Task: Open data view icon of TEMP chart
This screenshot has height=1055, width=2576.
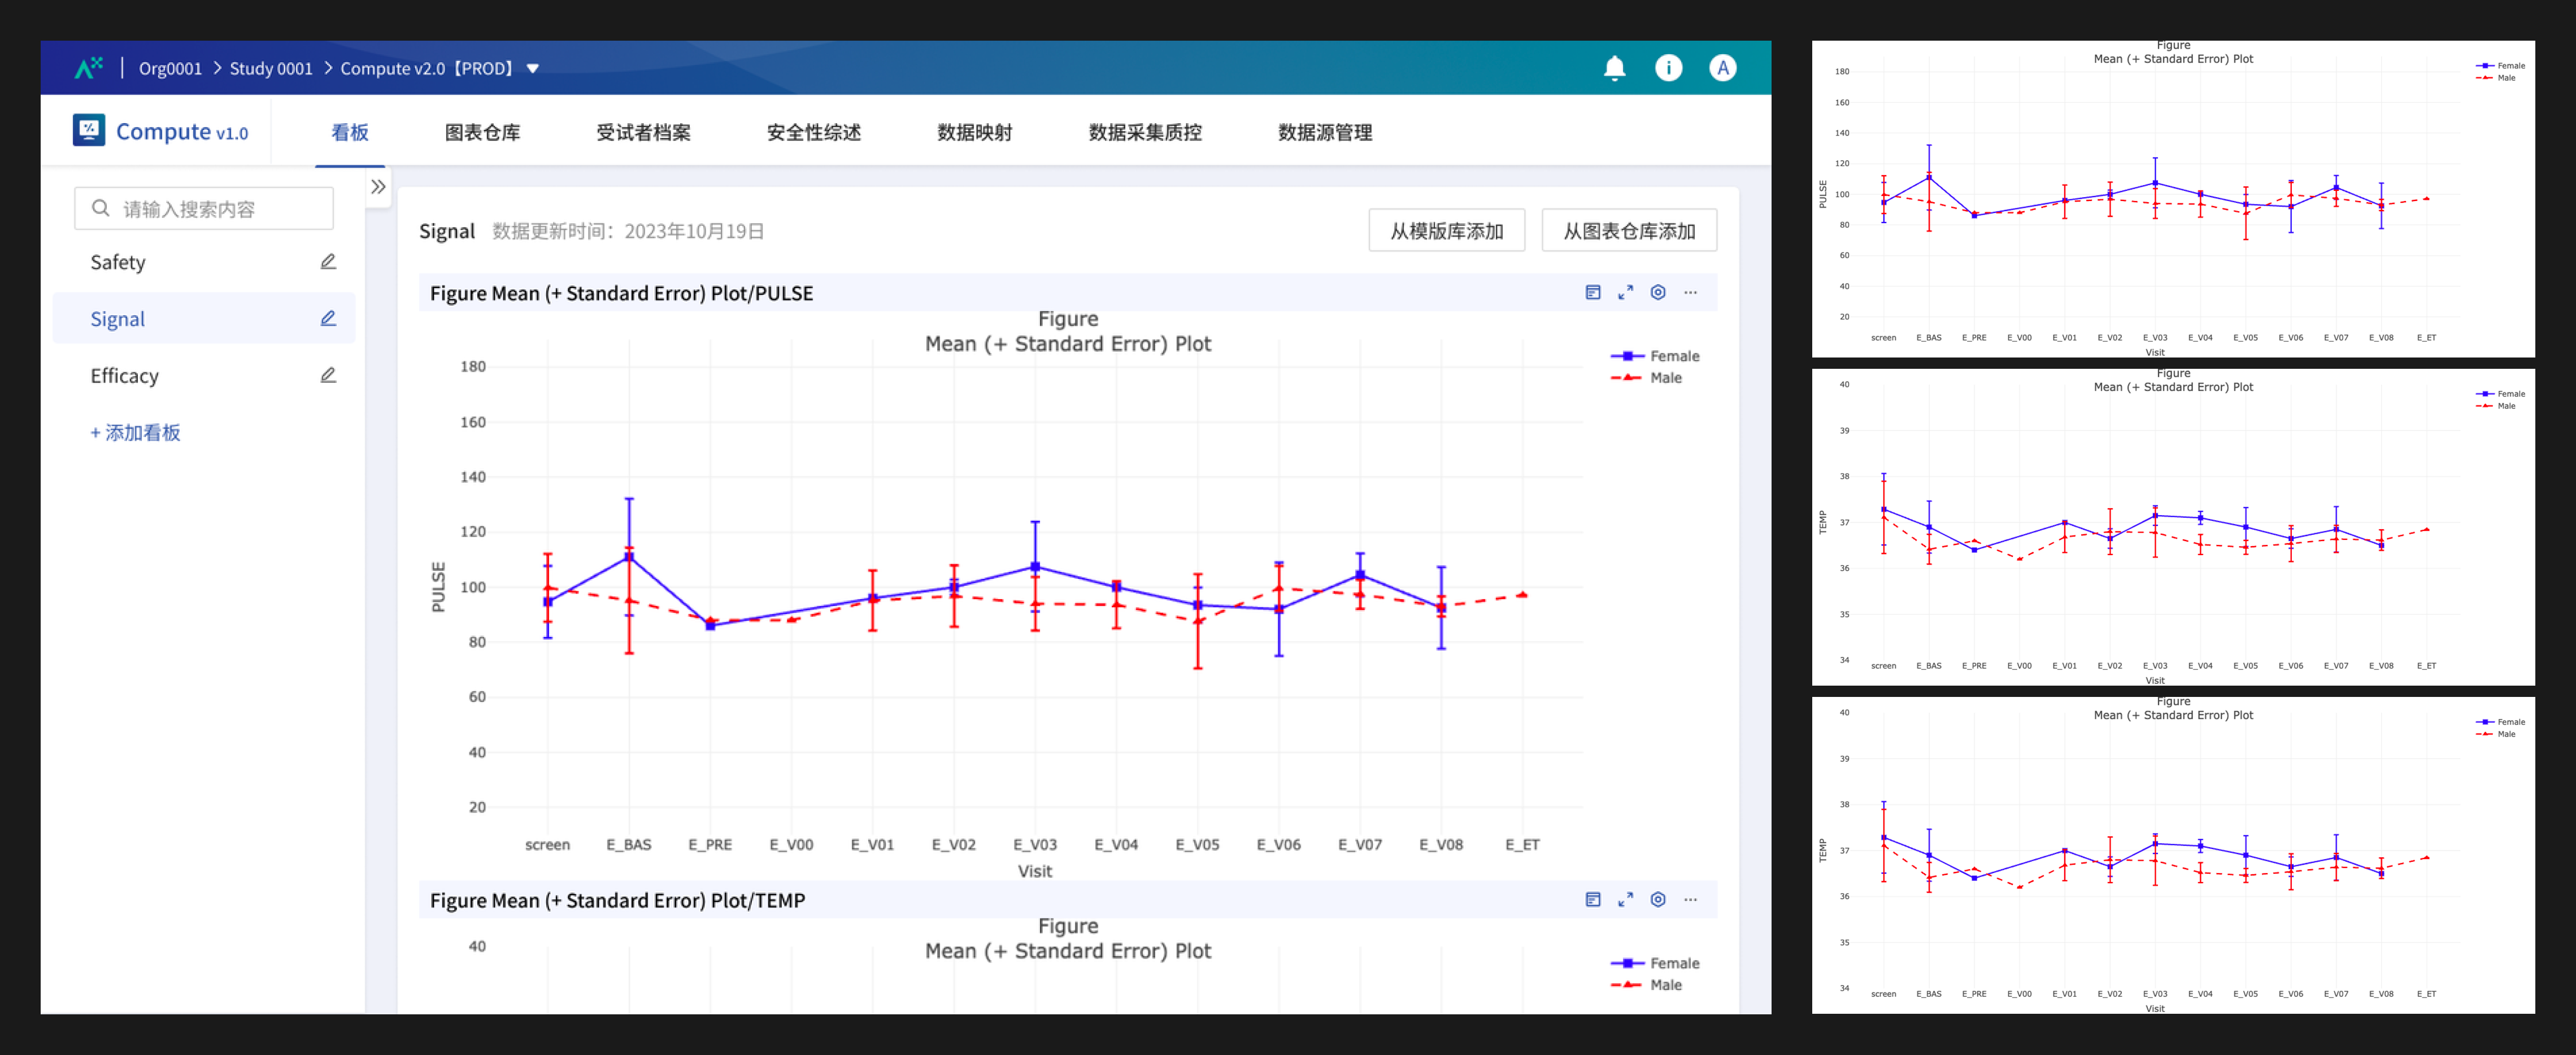Action: coord(1593,900)
